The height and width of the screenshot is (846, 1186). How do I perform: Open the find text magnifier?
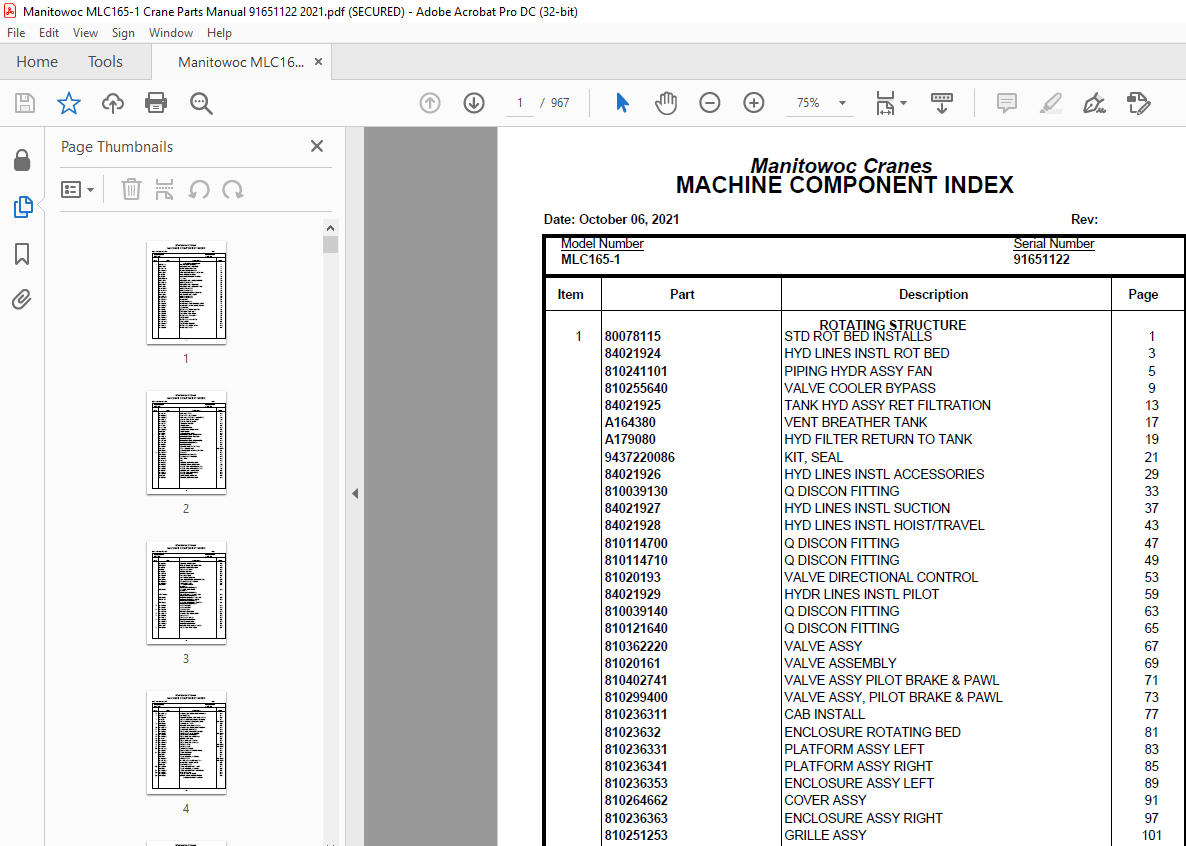point(201,103)
